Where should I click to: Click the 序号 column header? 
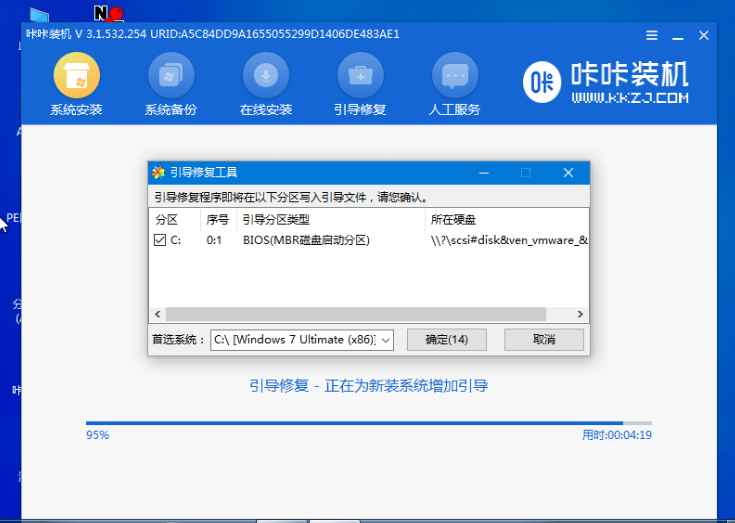[x=218, y=220]
